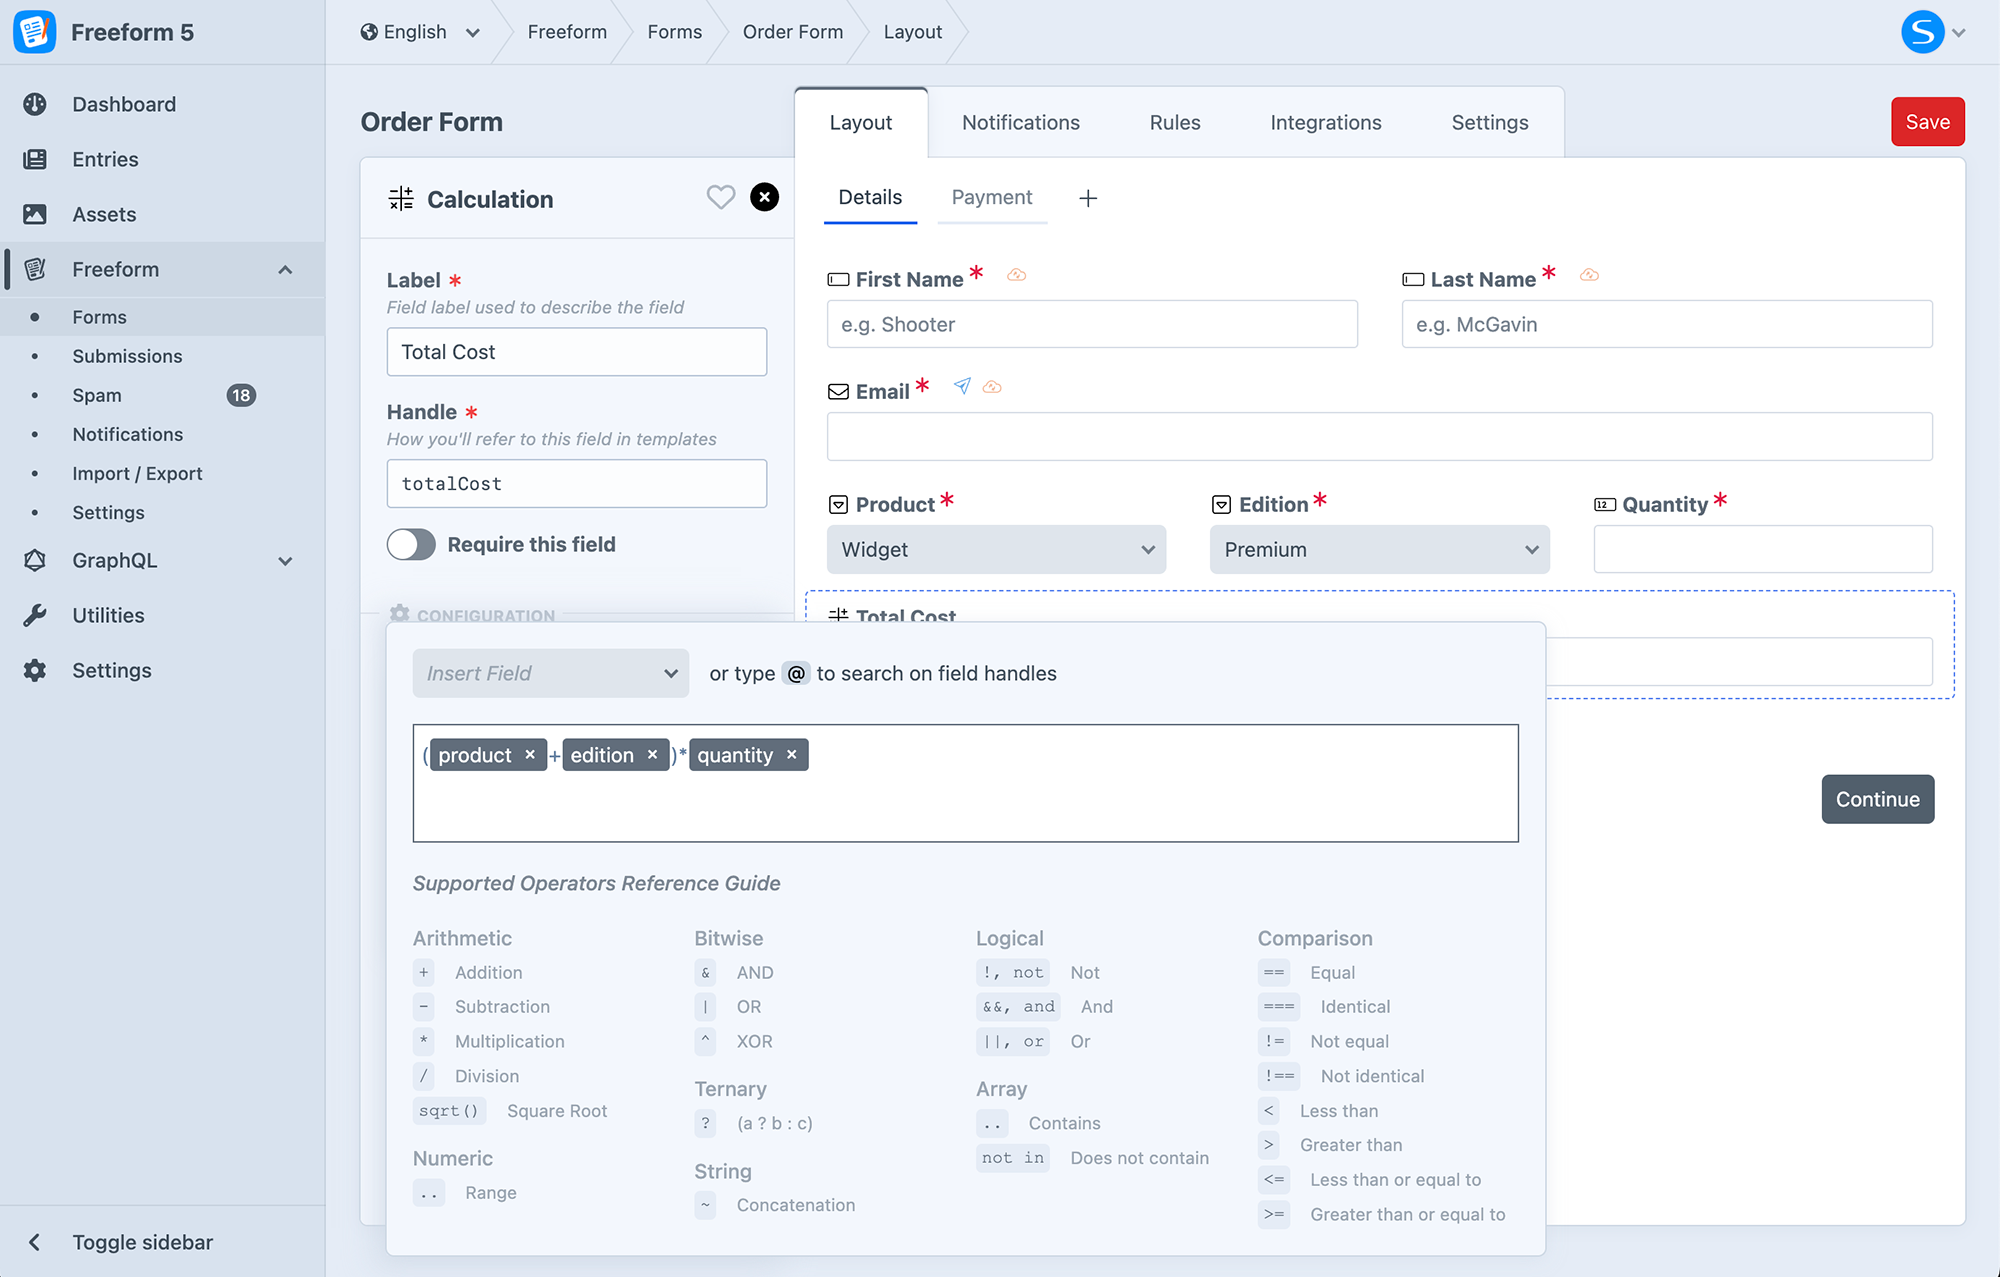Image resolution: width=2000 pixels, height=1277 pixels.
Task: Click the Freeform logo icon
Action: pos(34,32)
